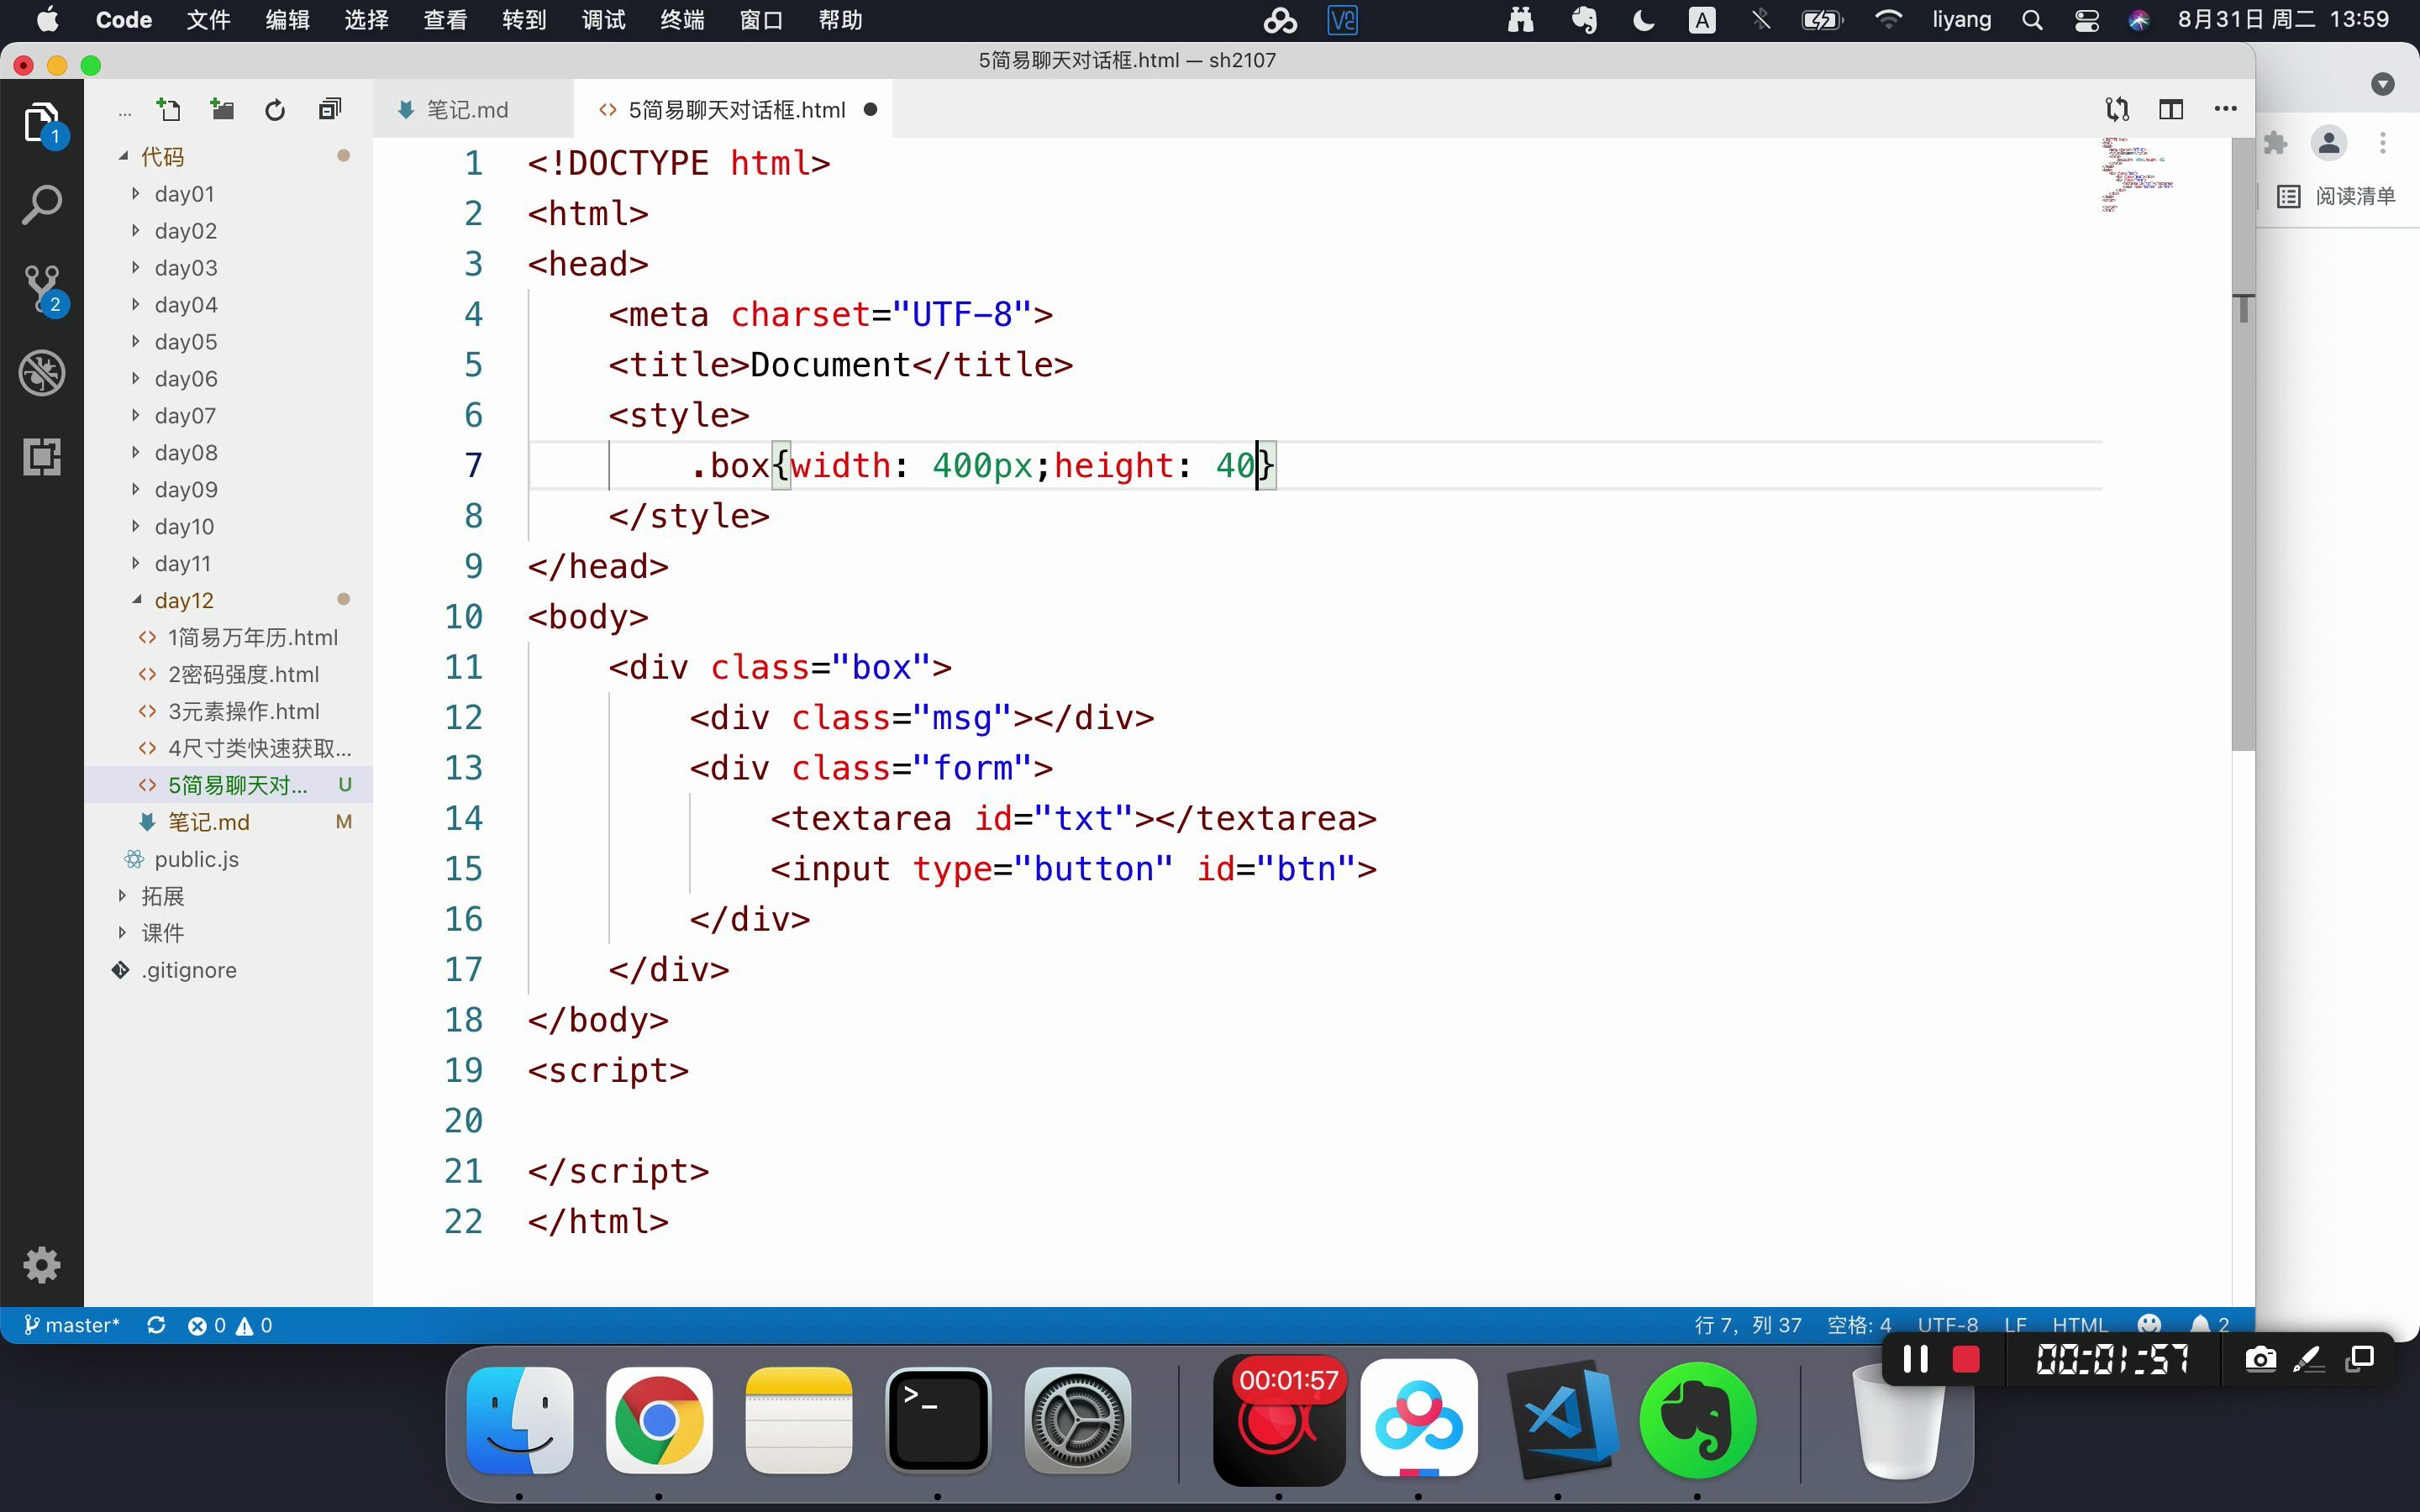
Task: Open Control Center in menu bar
Action: coord(2086,20)
